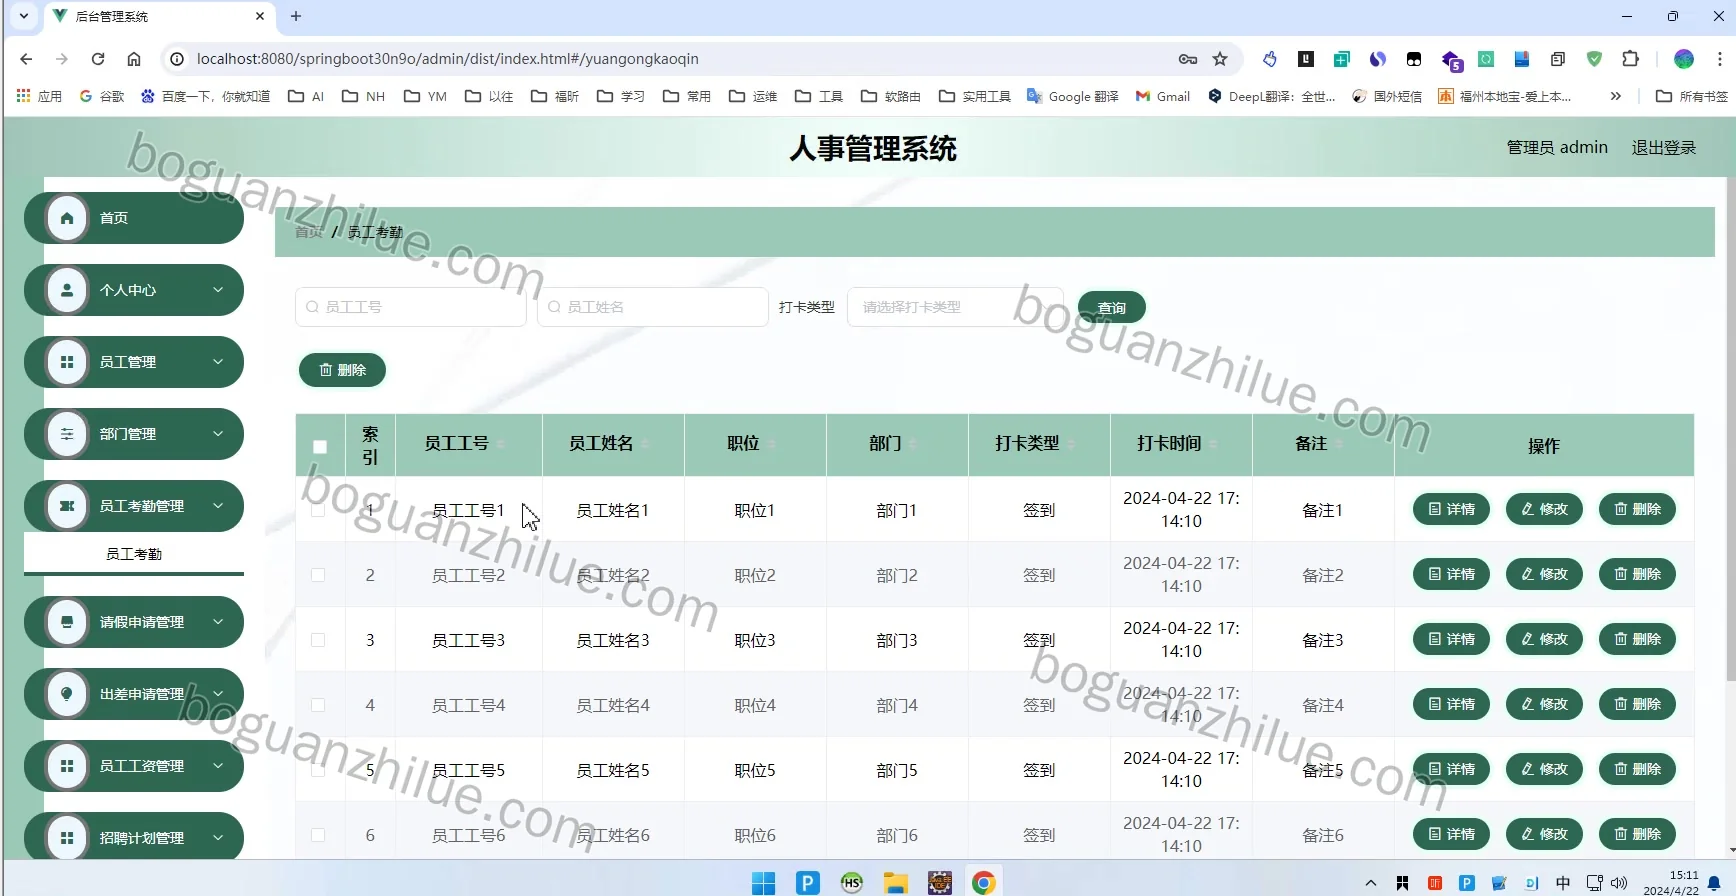Screen dimensions: 1736x896
Task: Click the home icon beside 首页
Action: 67,218
